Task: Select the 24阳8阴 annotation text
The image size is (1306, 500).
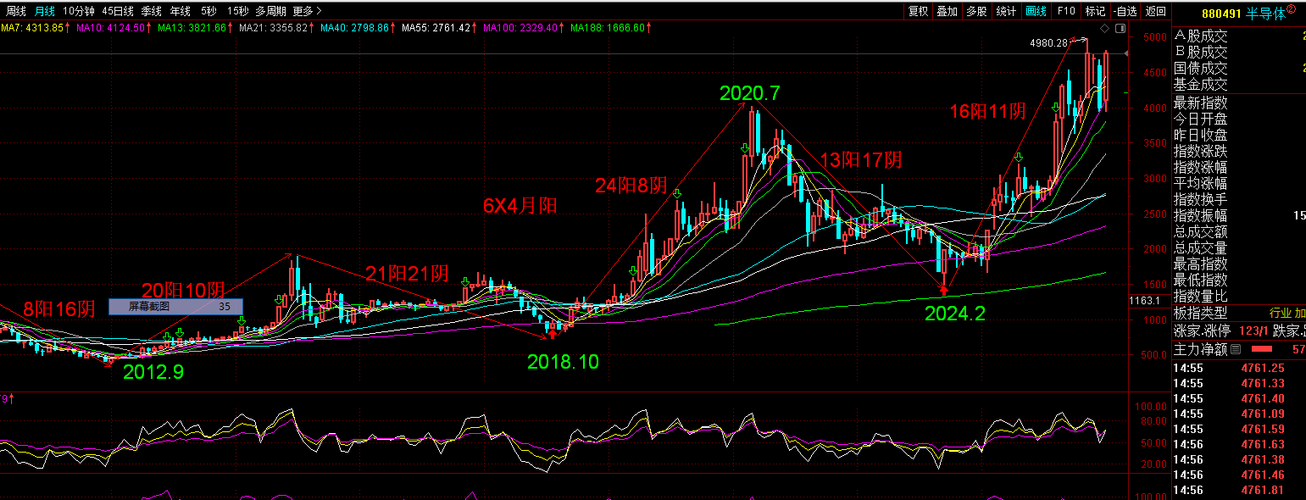Action: pos(630,185)
